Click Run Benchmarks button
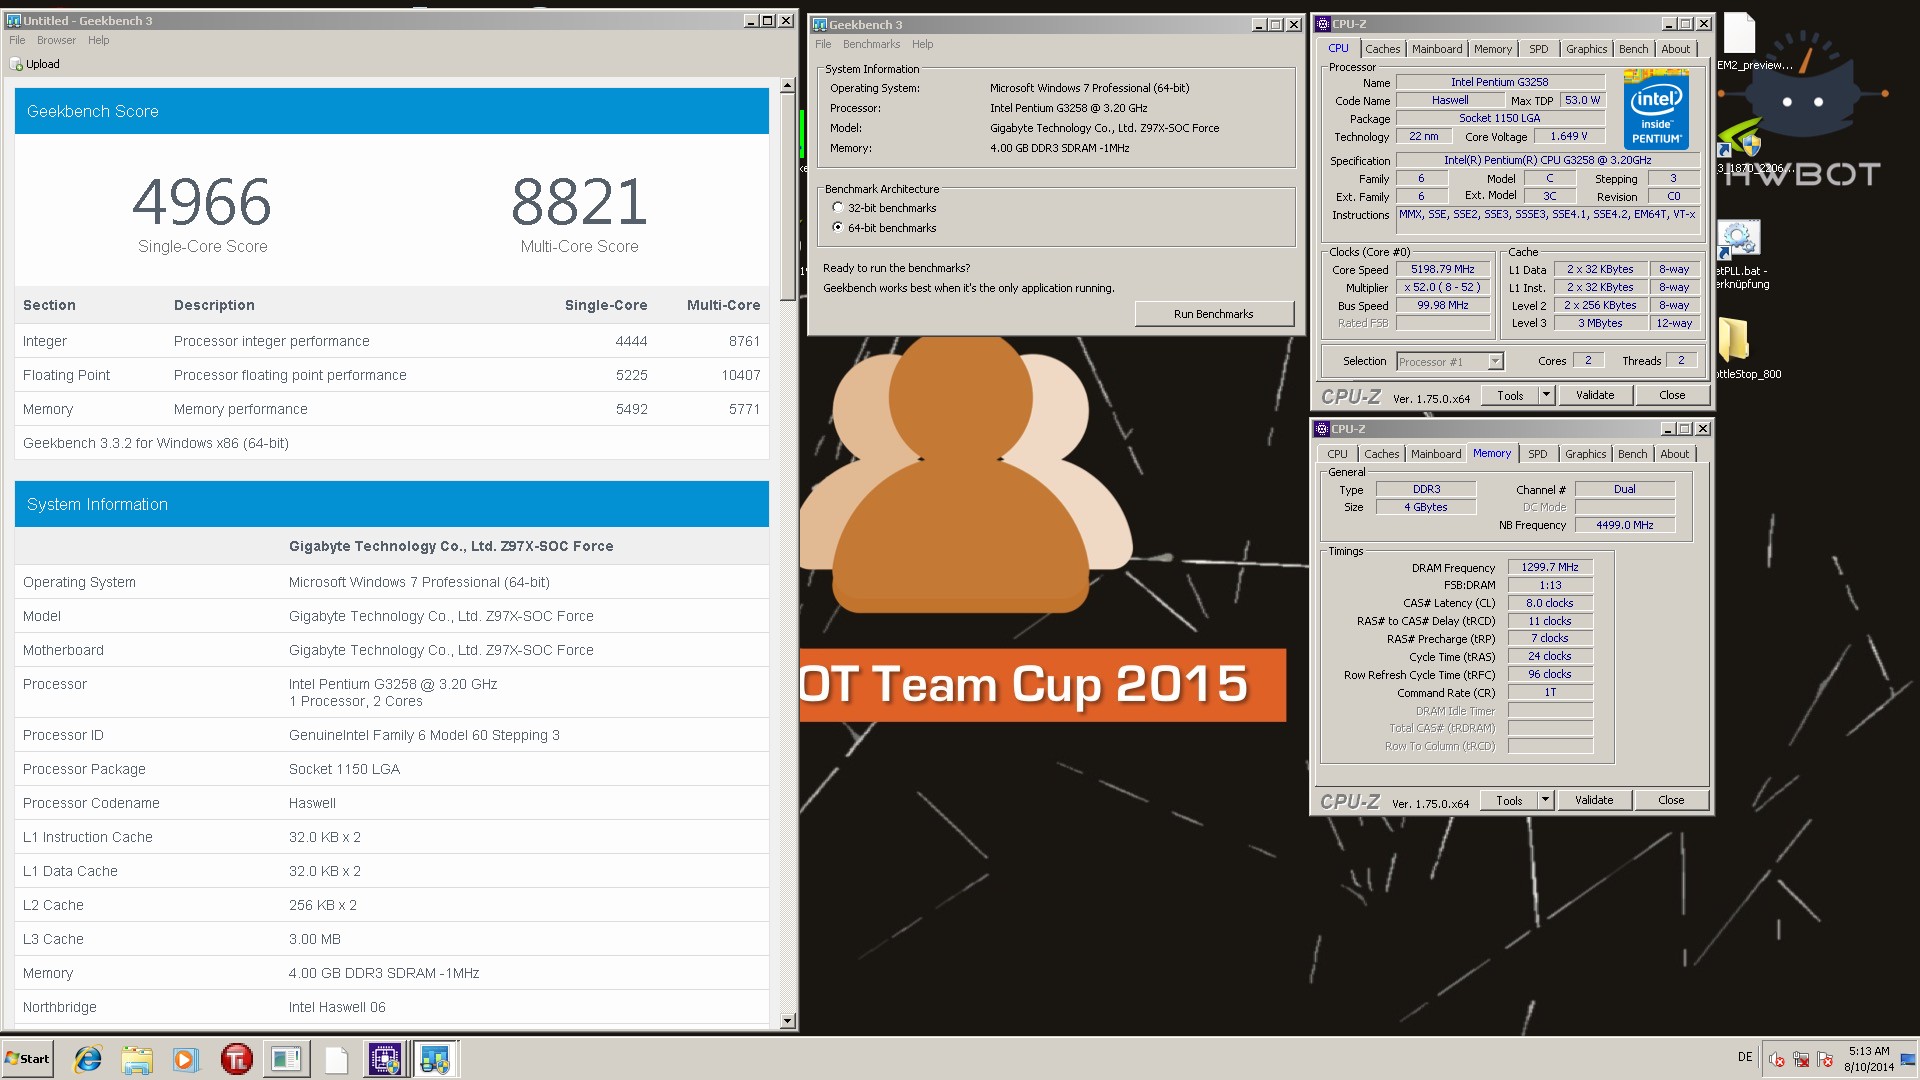The height and width of the screenshot is (1080, 1920). pyautogui.click(x=1213, y=314)
